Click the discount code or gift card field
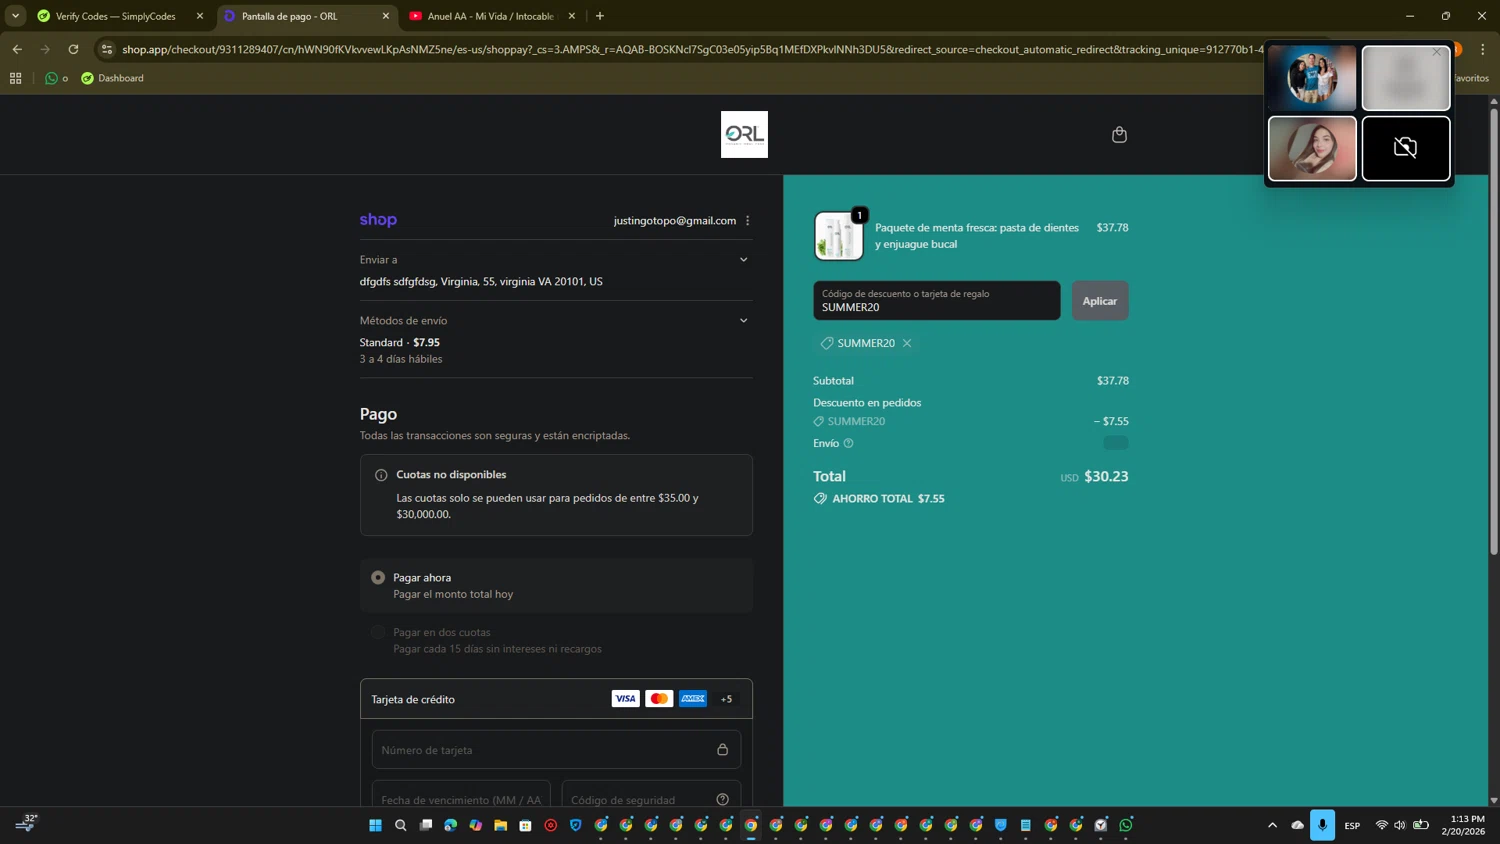Screen dimensions: 1500x844 click(x=936, y=301)
